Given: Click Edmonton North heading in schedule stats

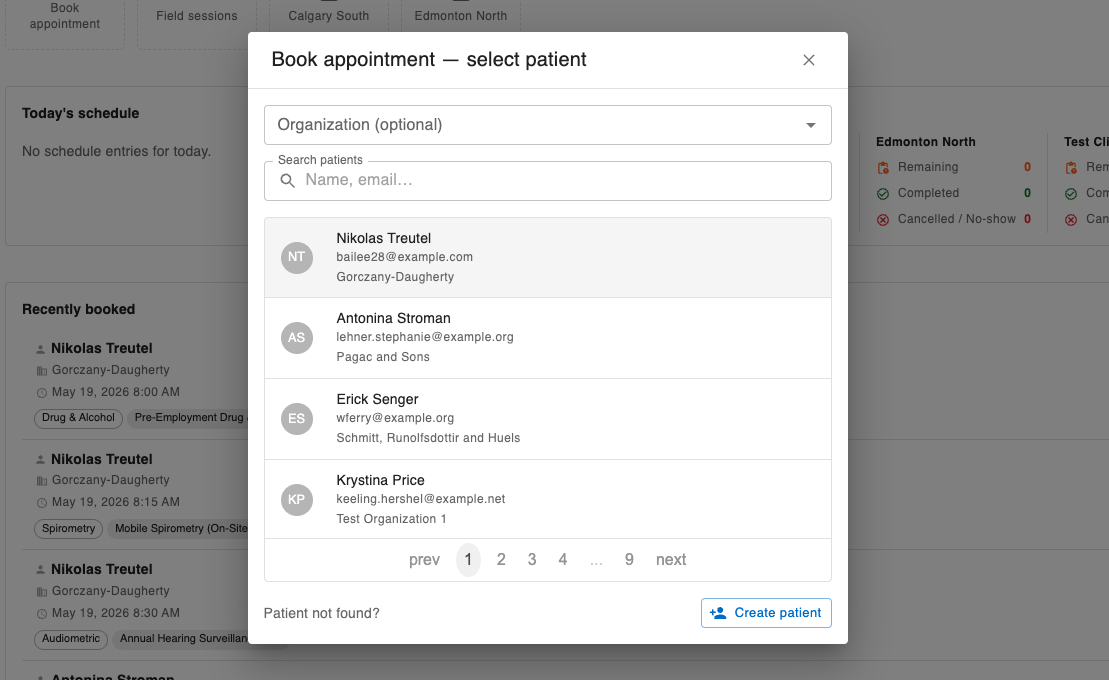Looking at the screenshot, I should pyautogui.click(x=925, y=142).
